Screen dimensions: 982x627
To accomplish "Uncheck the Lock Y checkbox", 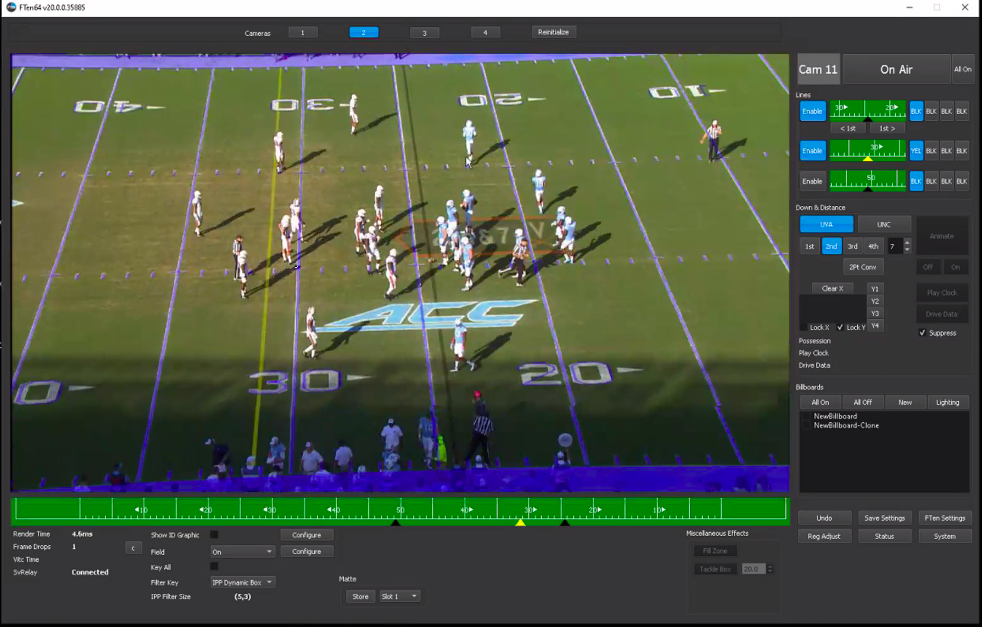I will [840, 328].
